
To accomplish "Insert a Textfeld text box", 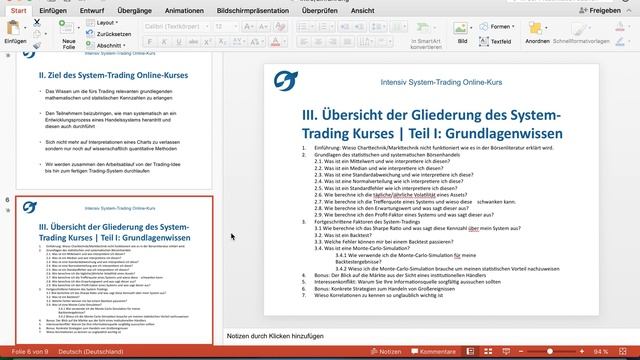I will click(x=495, y=41).
